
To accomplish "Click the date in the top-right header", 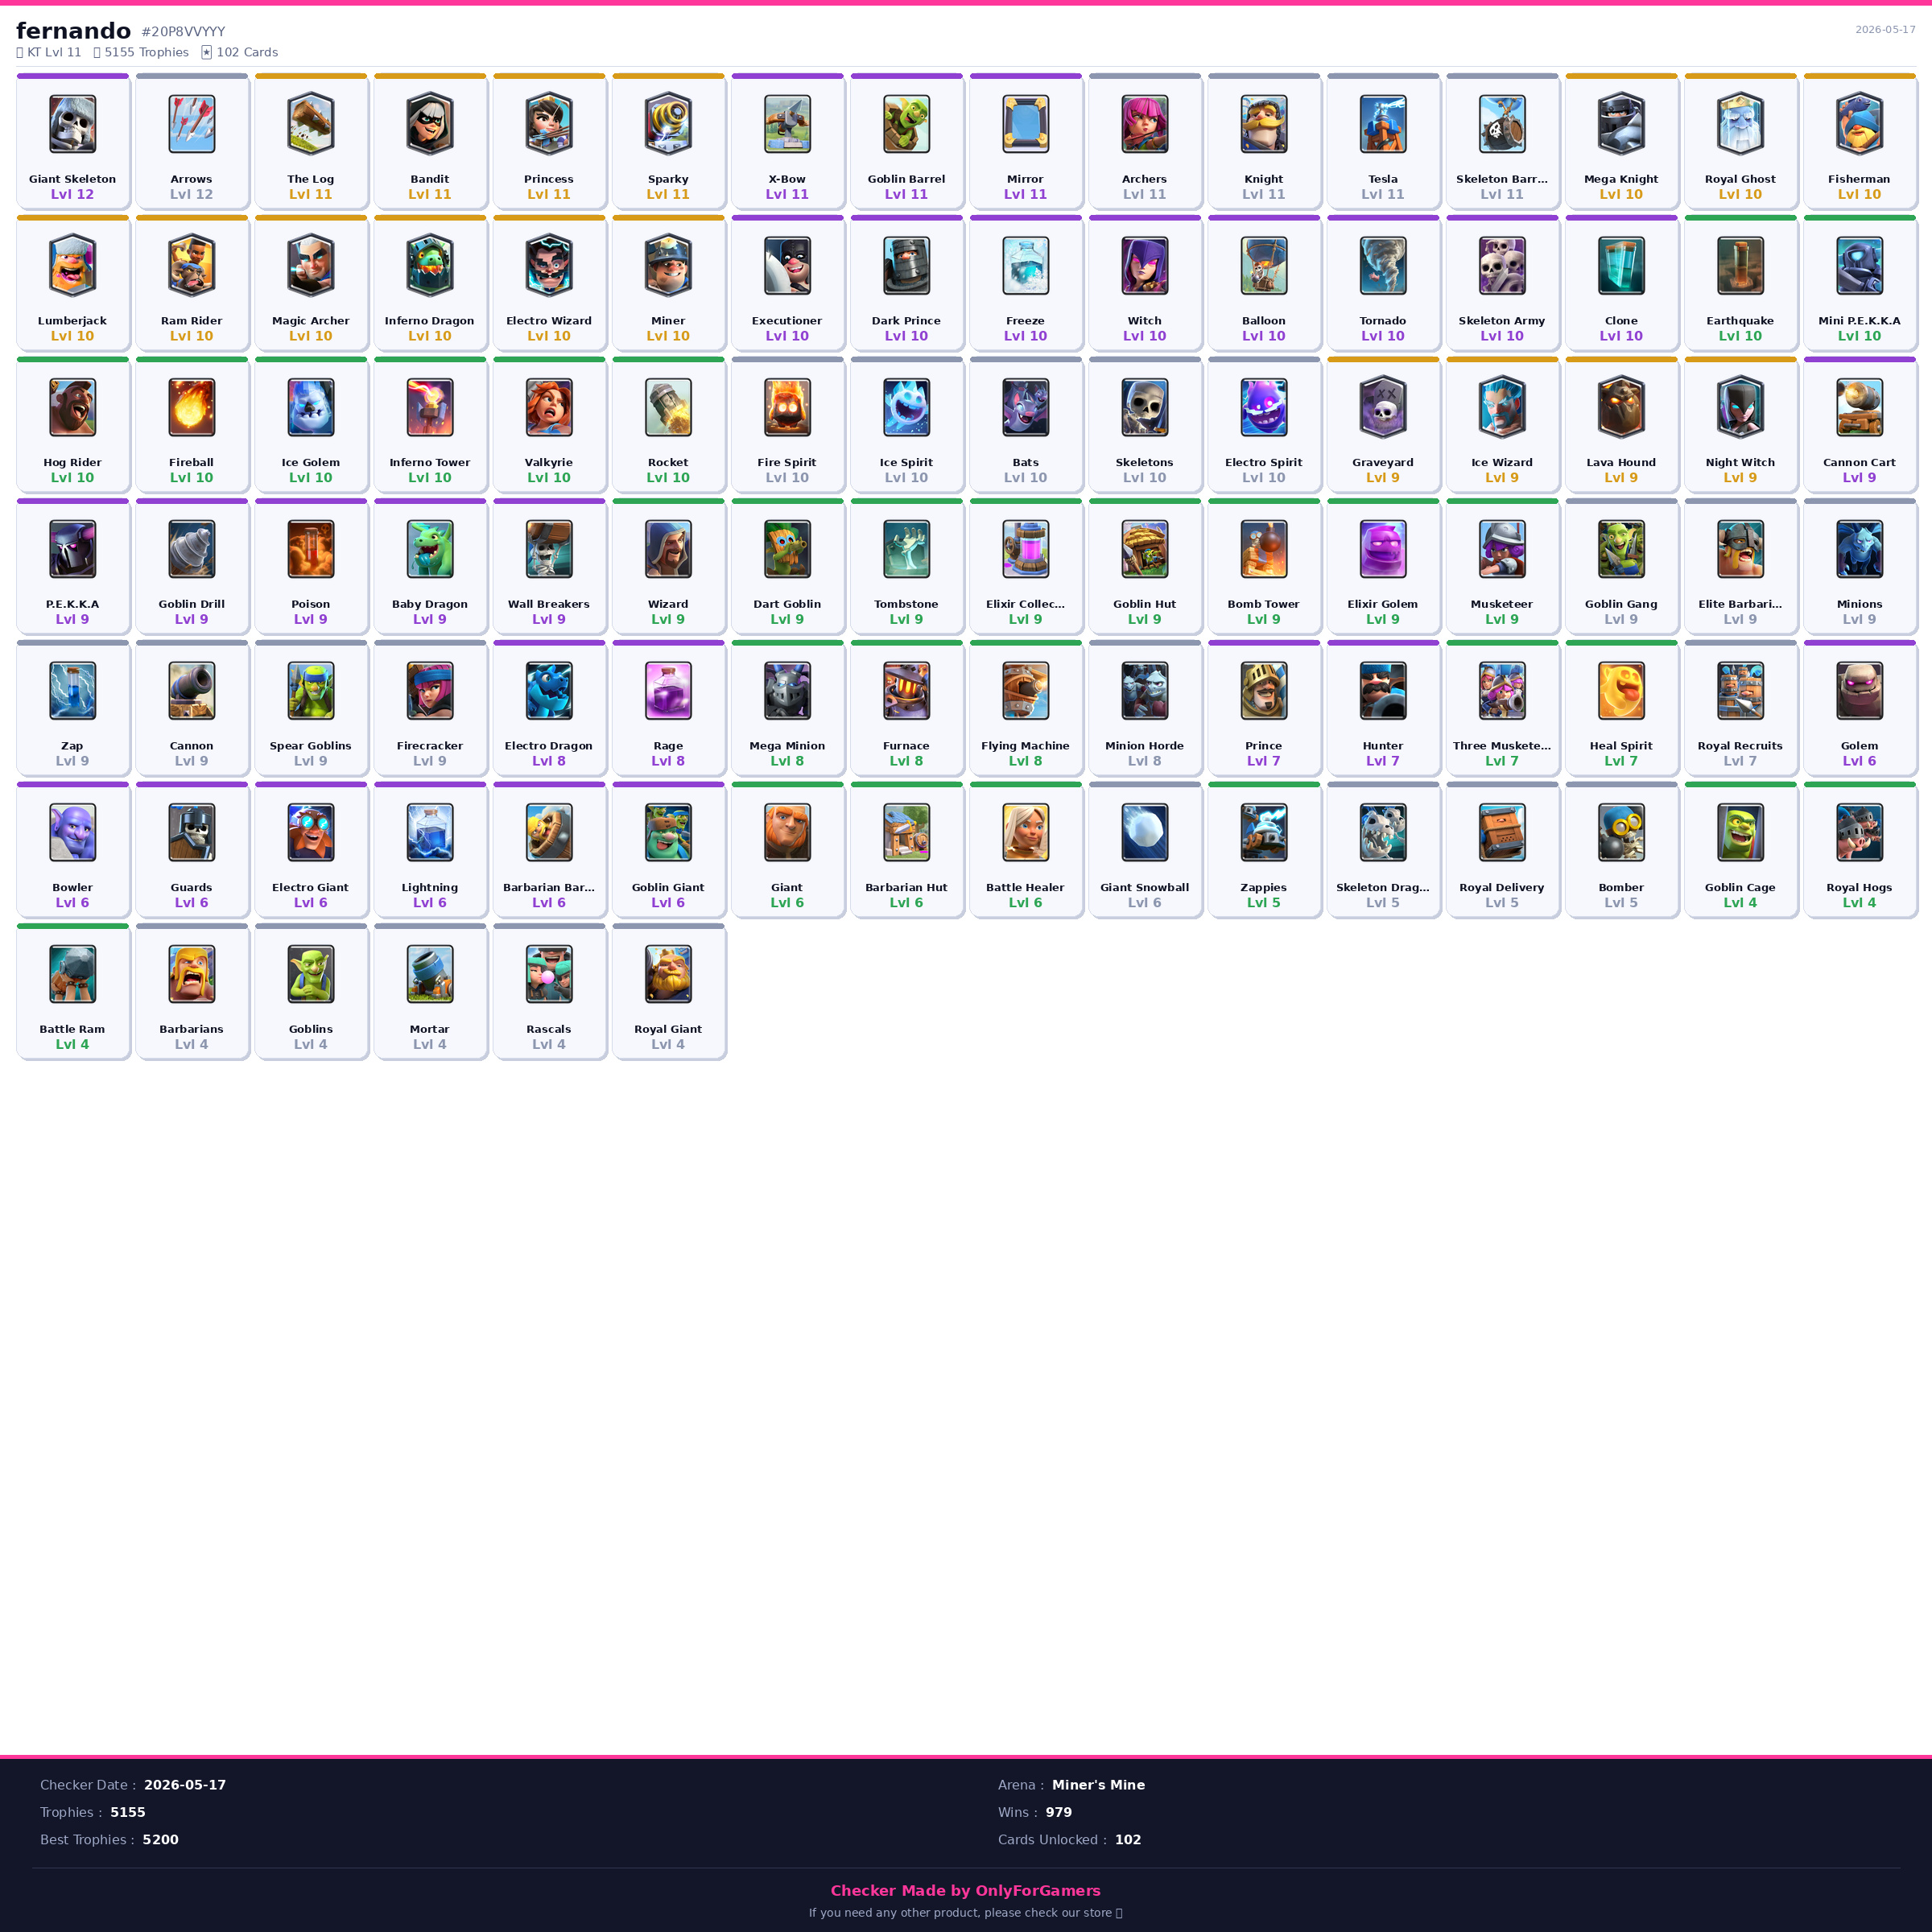I will tap(1885, 30).
